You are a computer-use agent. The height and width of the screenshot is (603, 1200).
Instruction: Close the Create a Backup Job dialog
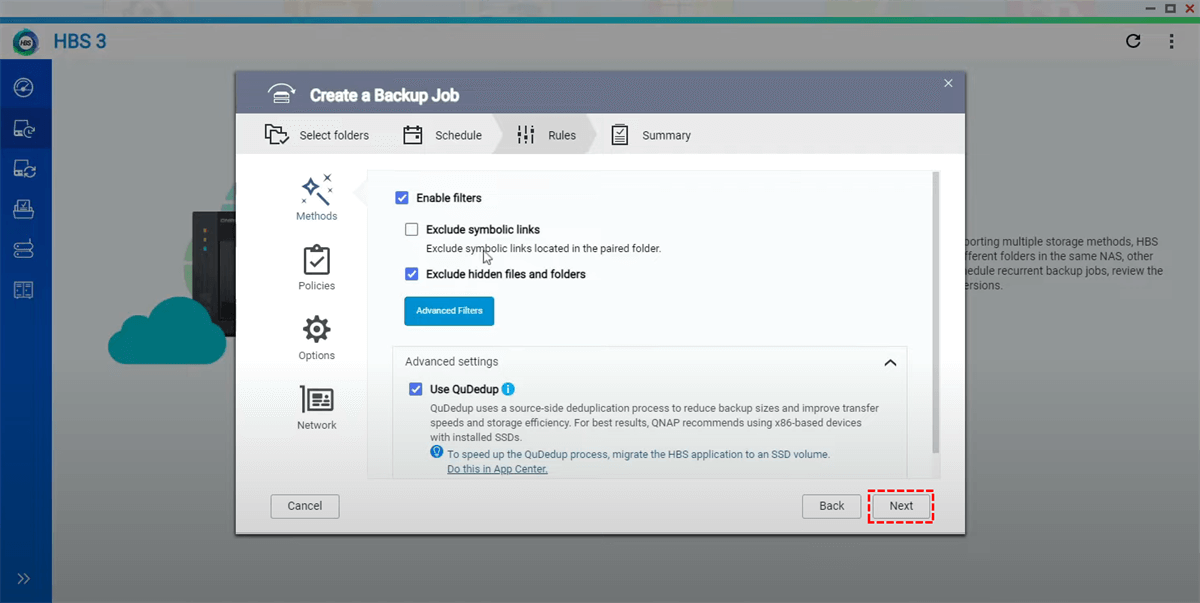point(948,83)
